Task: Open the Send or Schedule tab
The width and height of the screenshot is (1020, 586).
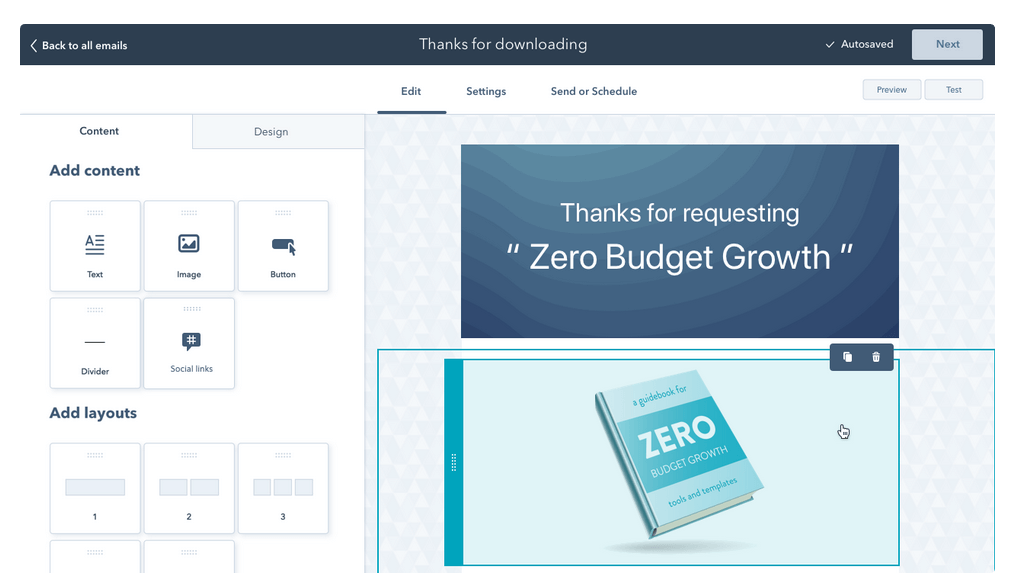Action: pyautogui.click(x=594, y=92)
